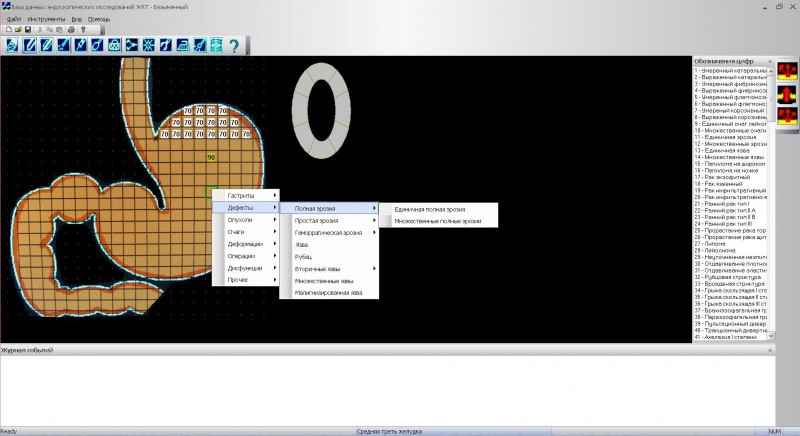Select the light cyan grid pattern icon
800x436 pixels.
coord(216,45)
